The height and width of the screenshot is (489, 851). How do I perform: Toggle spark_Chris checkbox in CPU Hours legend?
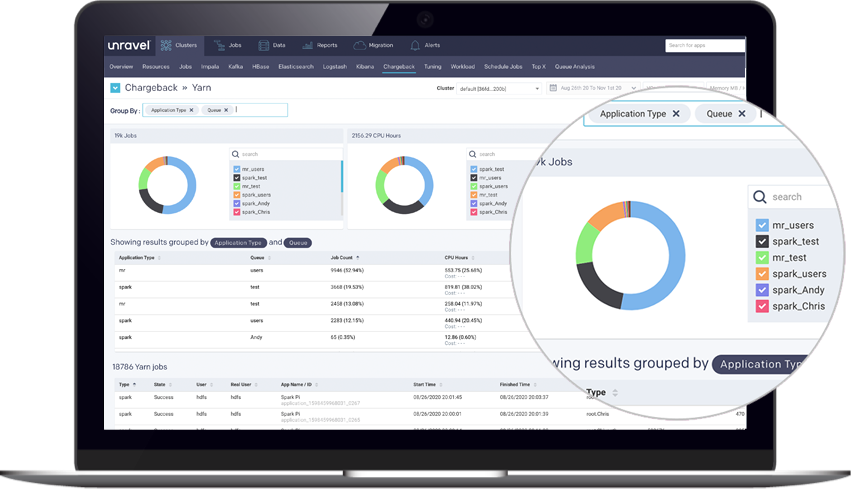click(474, 212)
